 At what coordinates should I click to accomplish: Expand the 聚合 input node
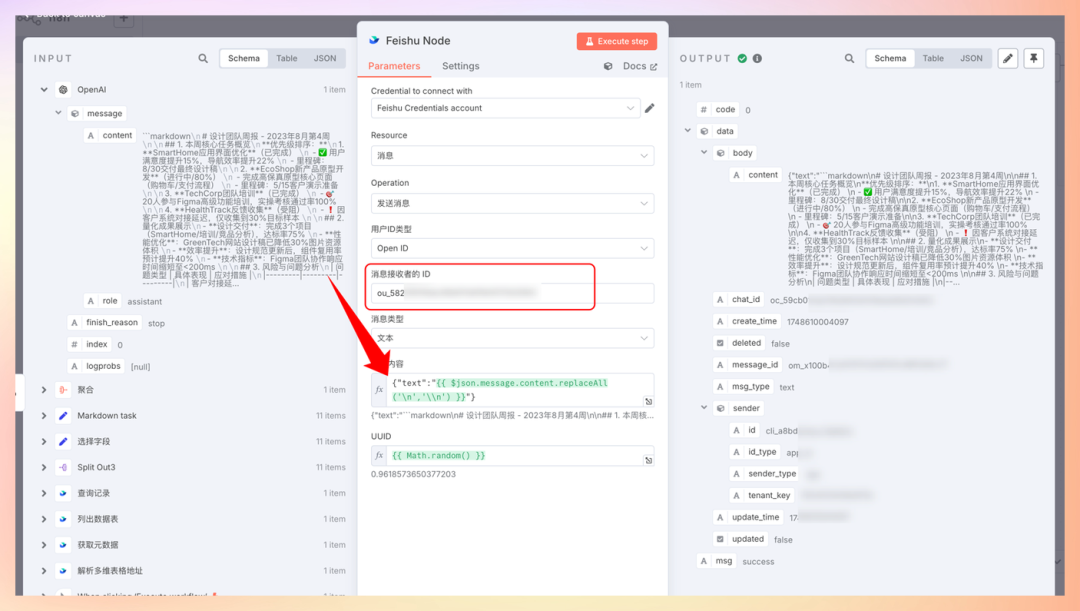tap(44, 390)
